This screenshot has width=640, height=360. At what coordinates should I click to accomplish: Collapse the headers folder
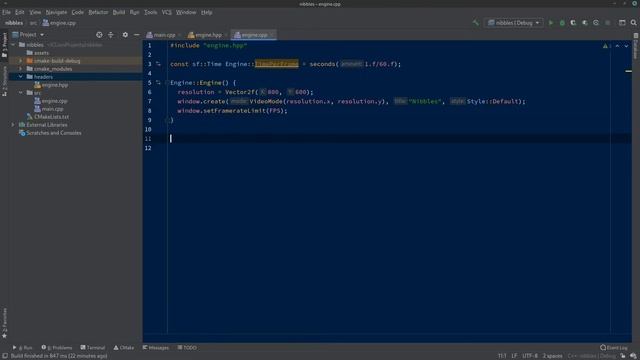pos(21,77)
